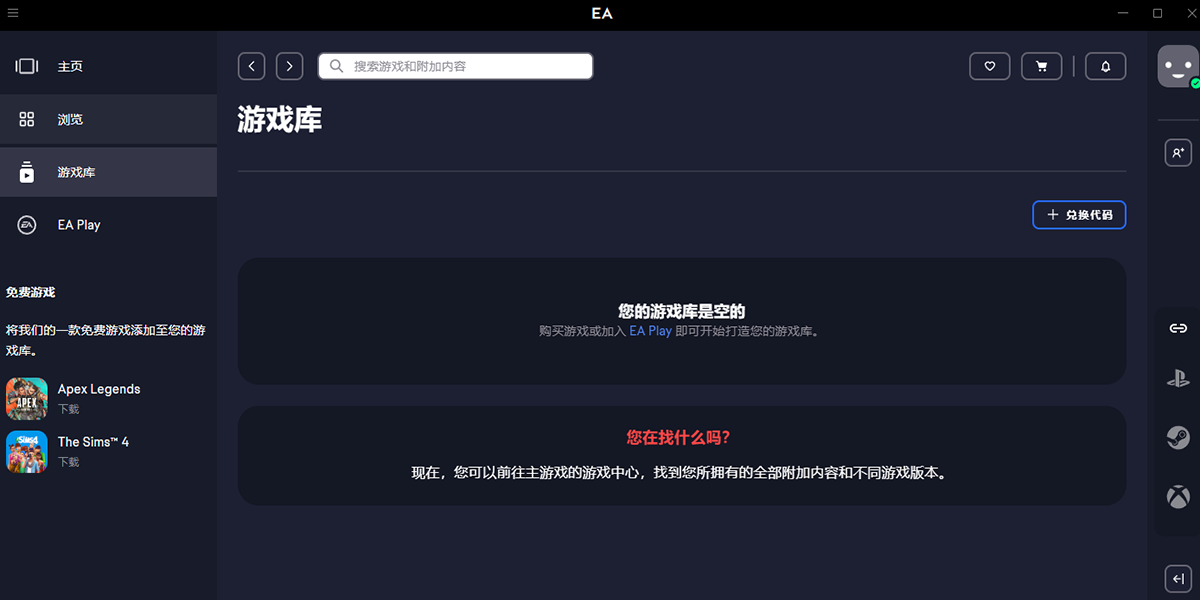Open EA Play in the sidebar

[x=108, y=225]
